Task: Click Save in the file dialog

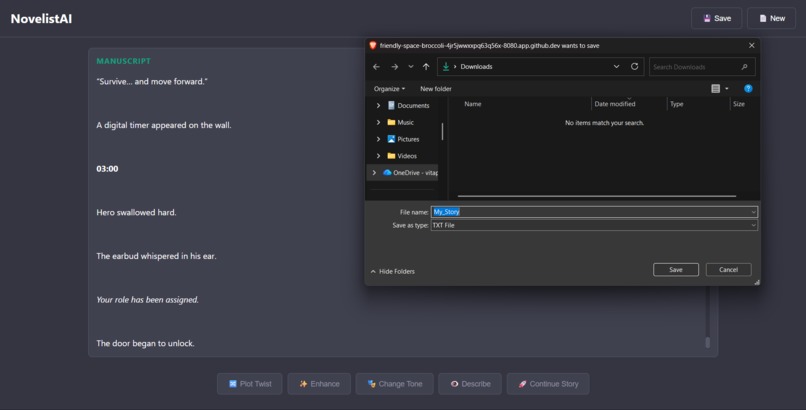Action: tap(675, 270)
